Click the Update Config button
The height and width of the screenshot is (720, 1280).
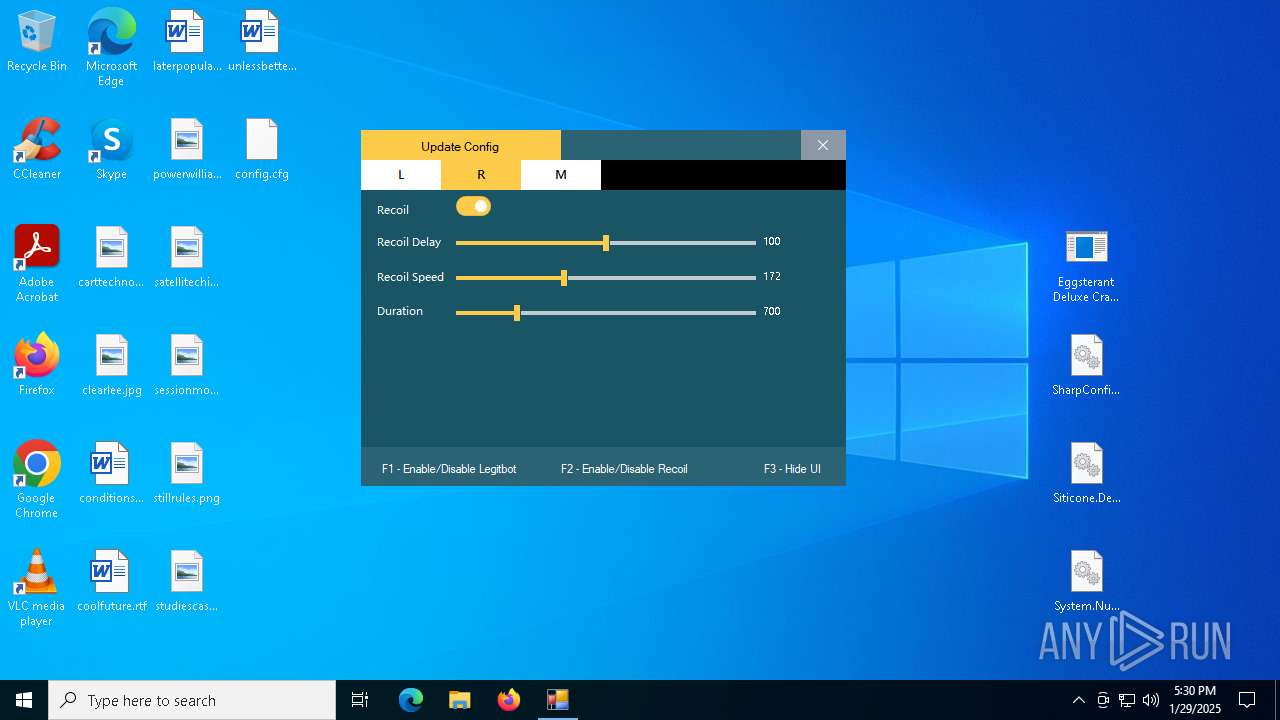tap(461, 145)
